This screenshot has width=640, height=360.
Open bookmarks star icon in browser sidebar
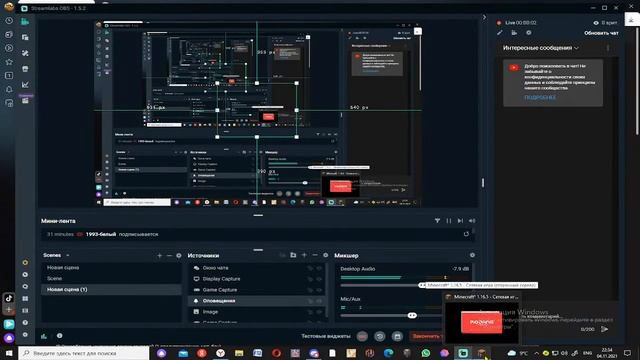pos(9,62)
